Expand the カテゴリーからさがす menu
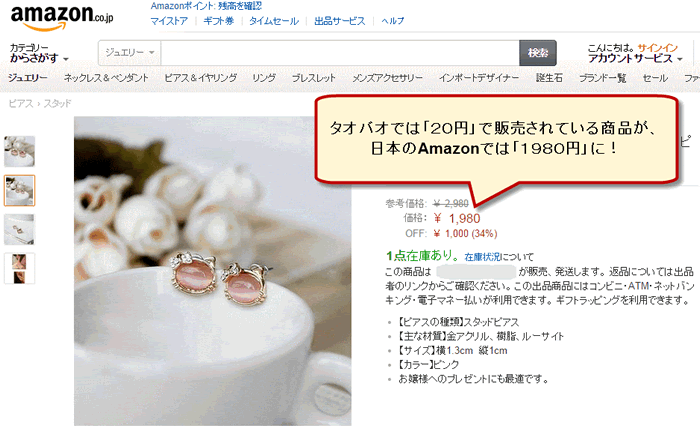 [x=39, y=53]
